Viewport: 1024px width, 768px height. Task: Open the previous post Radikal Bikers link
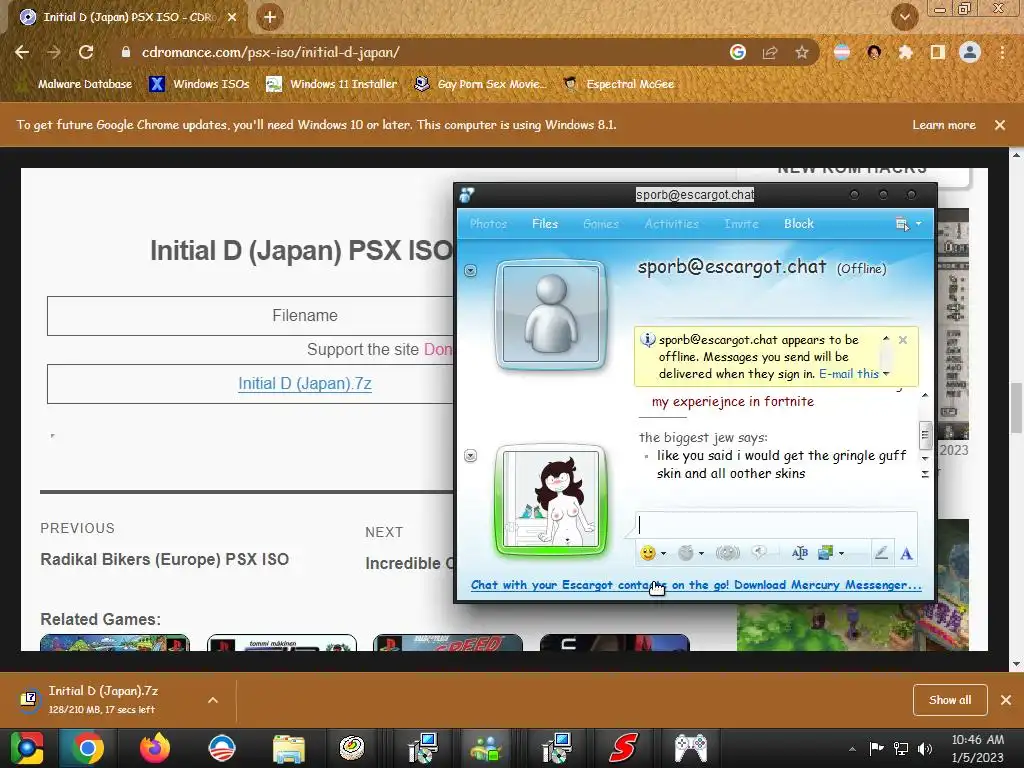click(x=165, y=560)
